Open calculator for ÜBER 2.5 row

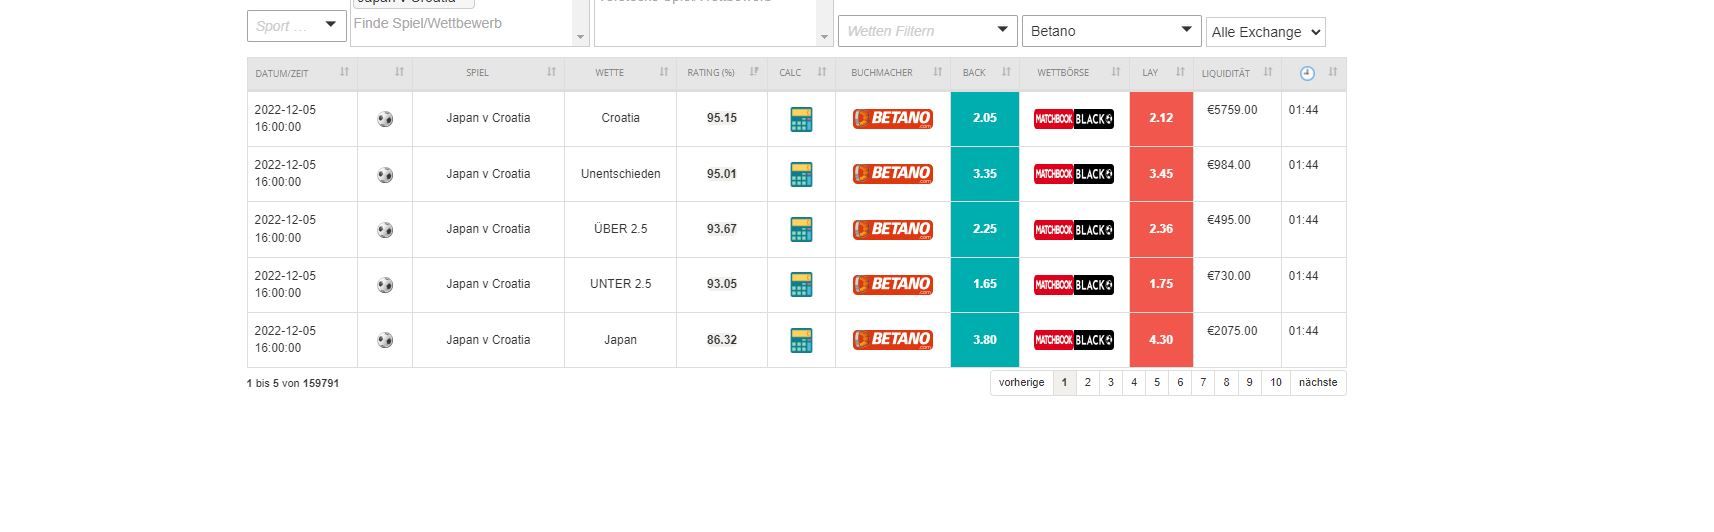coord(801,229)
